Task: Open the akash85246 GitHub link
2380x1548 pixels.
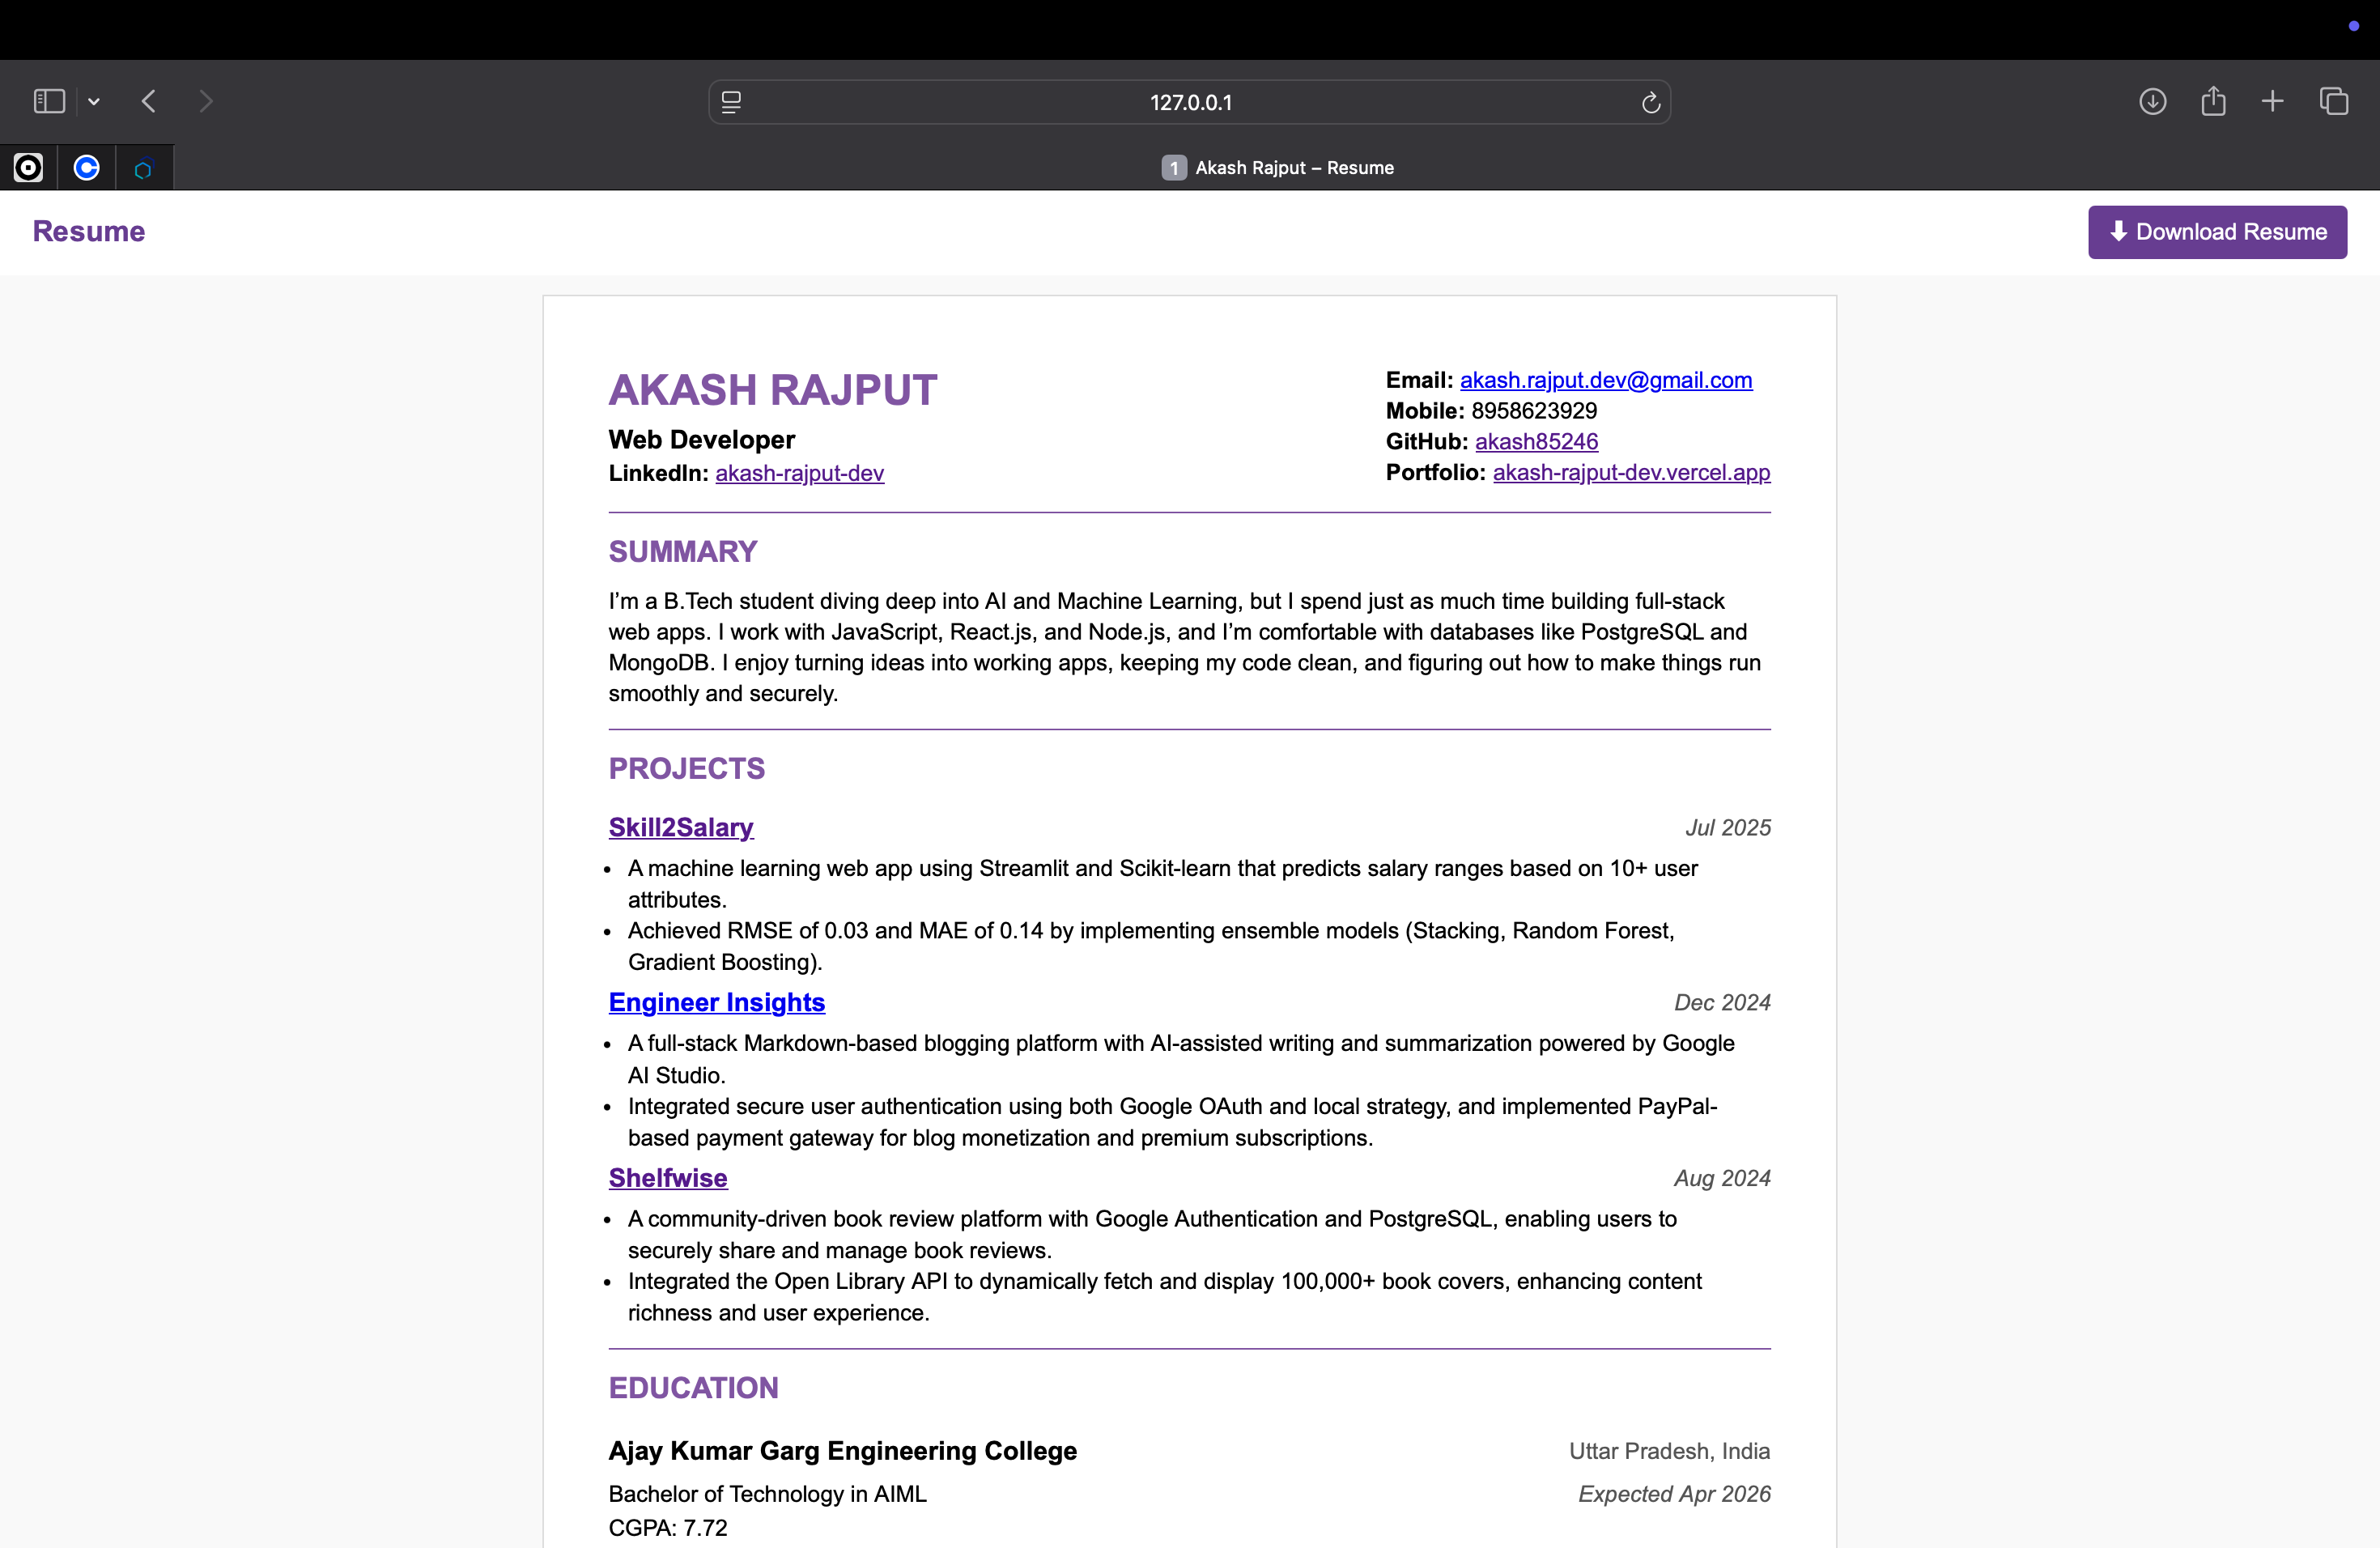Action: pos(1536,441)
